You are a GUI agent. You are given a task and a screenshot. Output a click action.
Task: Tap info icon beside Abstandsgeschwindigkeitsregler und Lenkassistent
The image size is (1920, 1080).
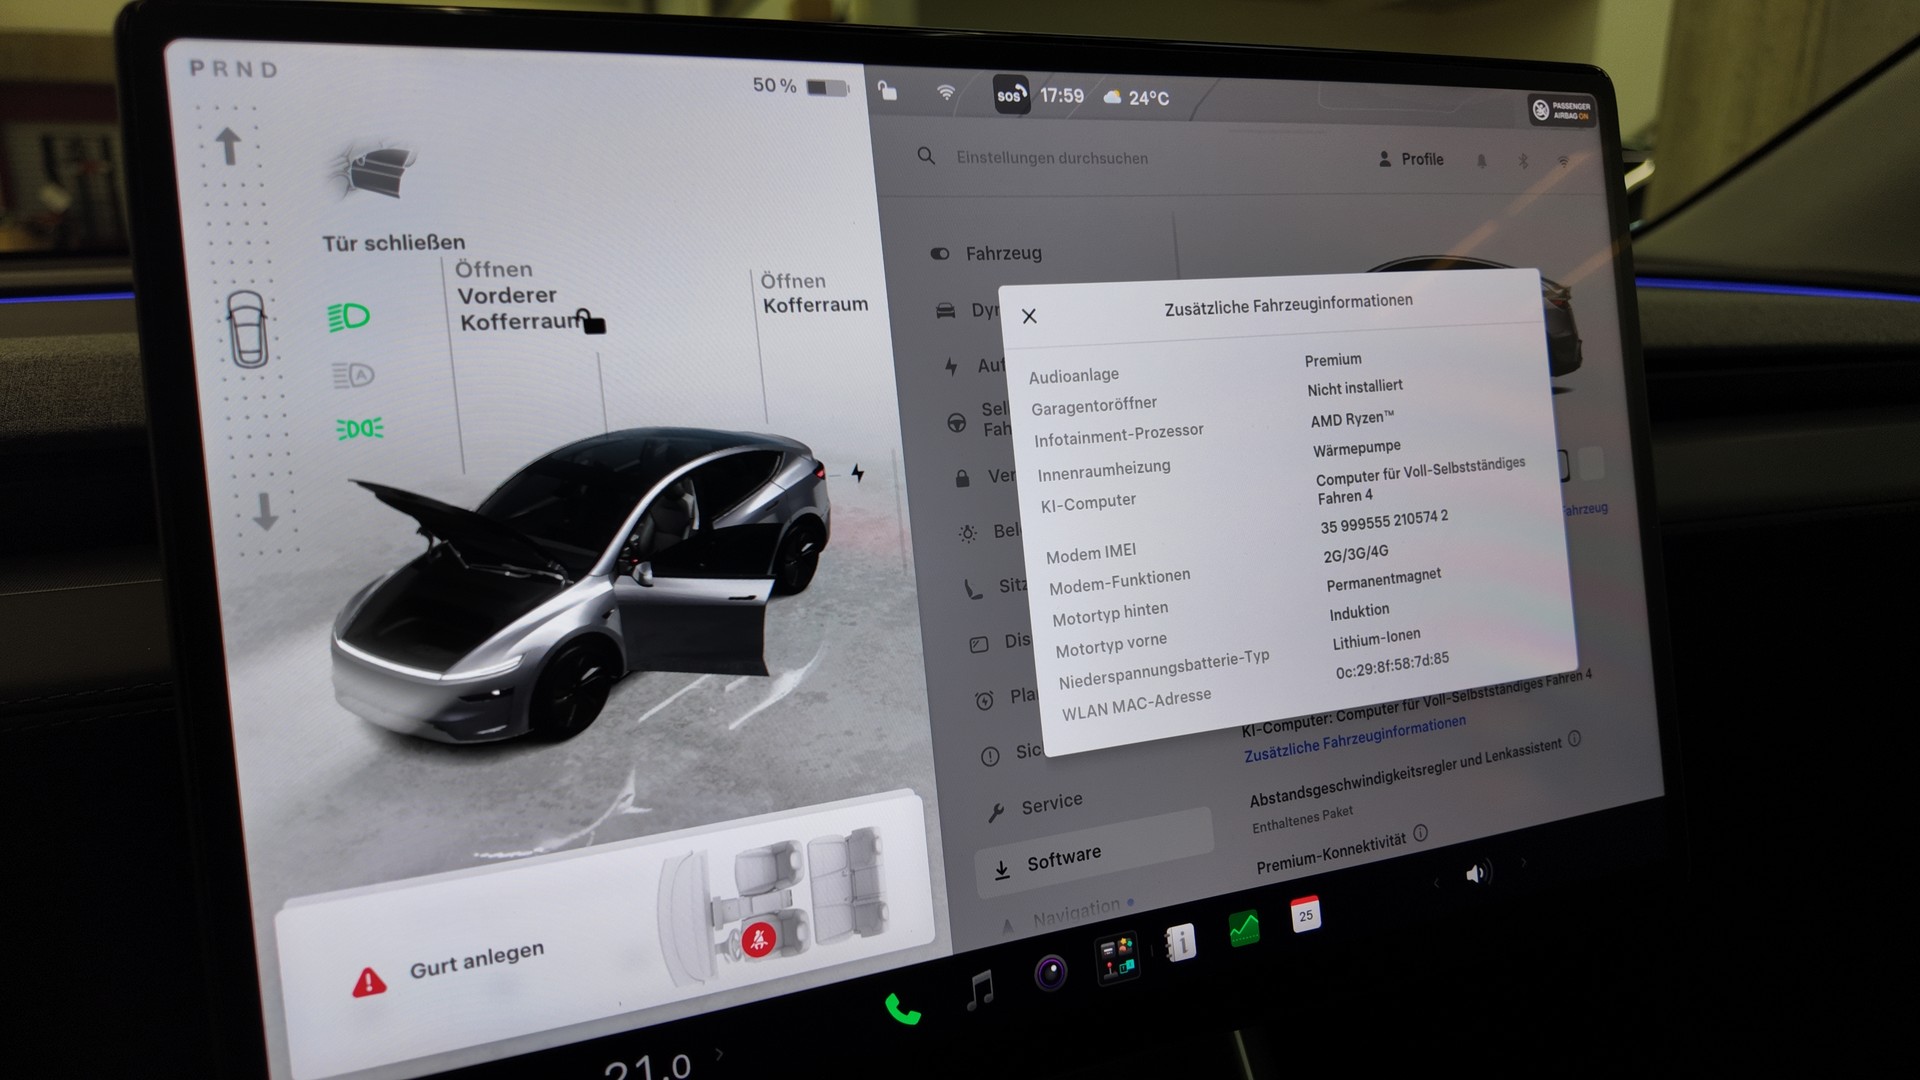point(1575,739)
